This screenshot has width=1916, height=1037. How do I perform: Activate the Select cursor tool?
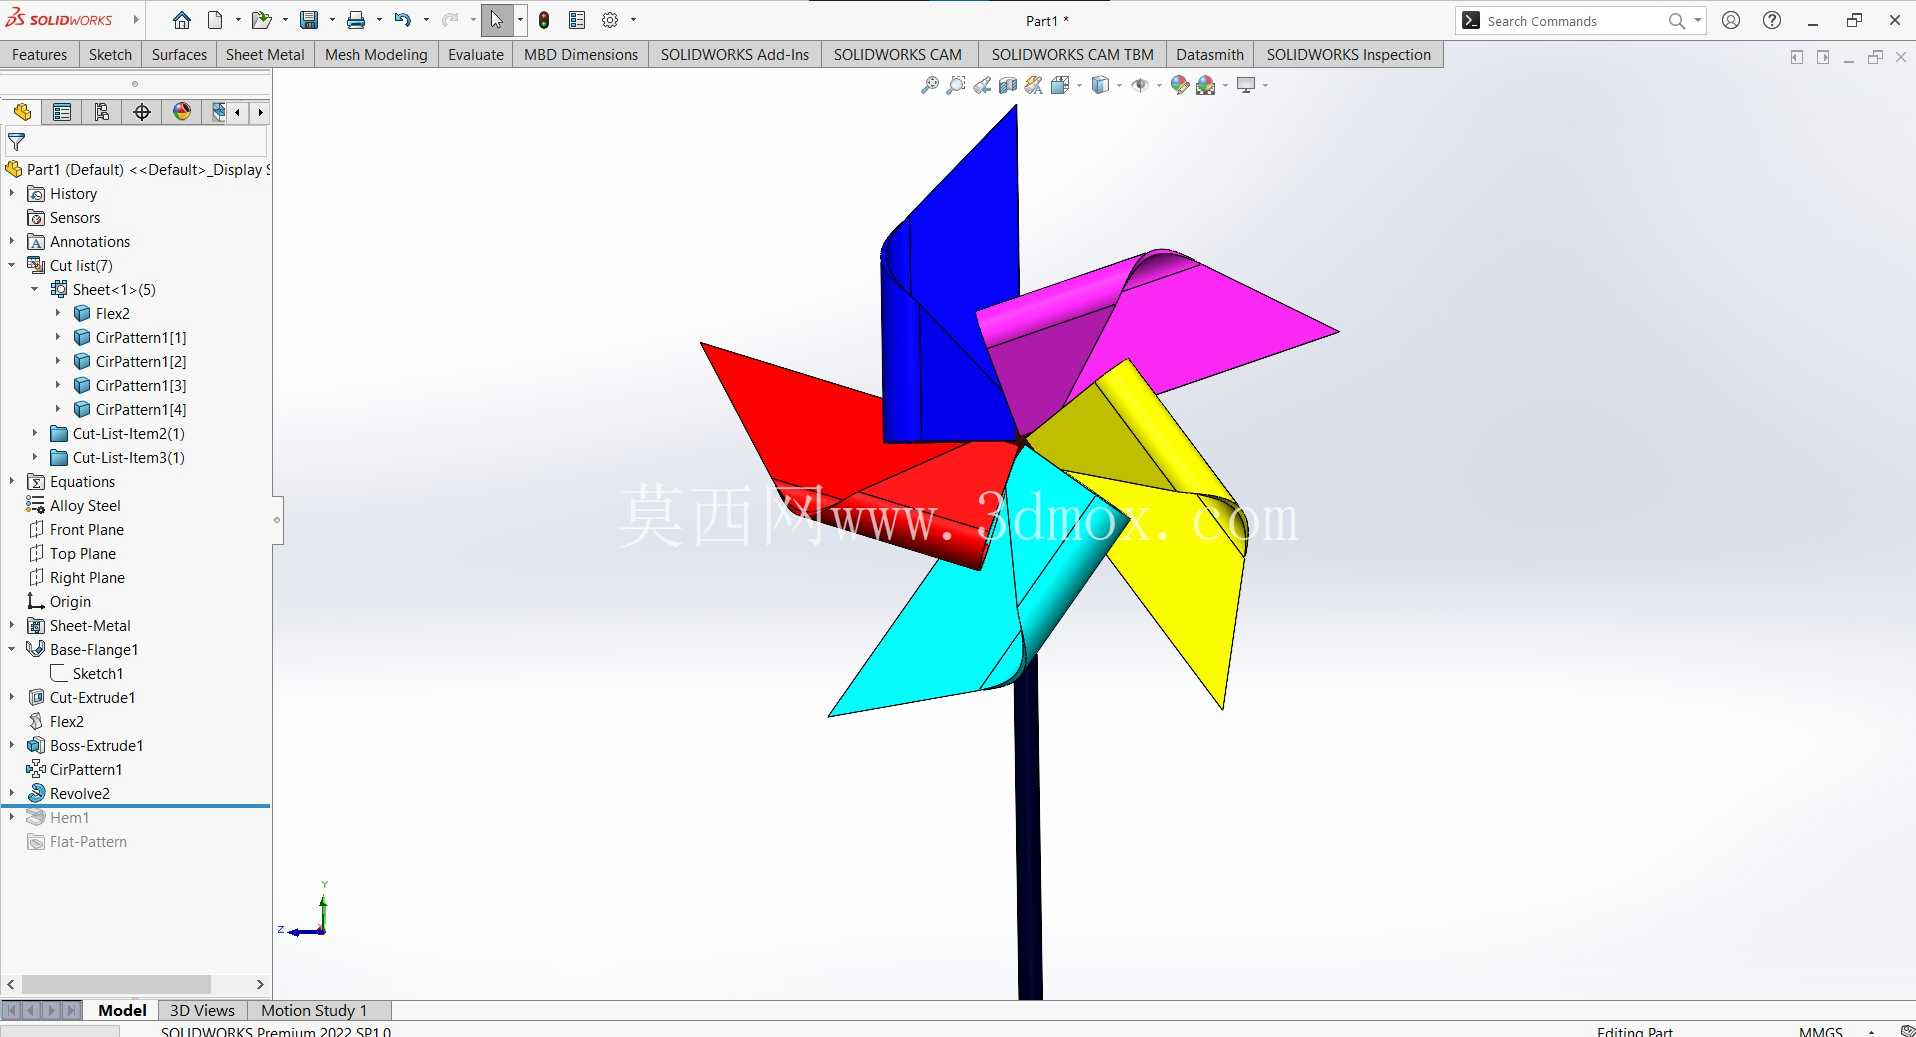497,20
